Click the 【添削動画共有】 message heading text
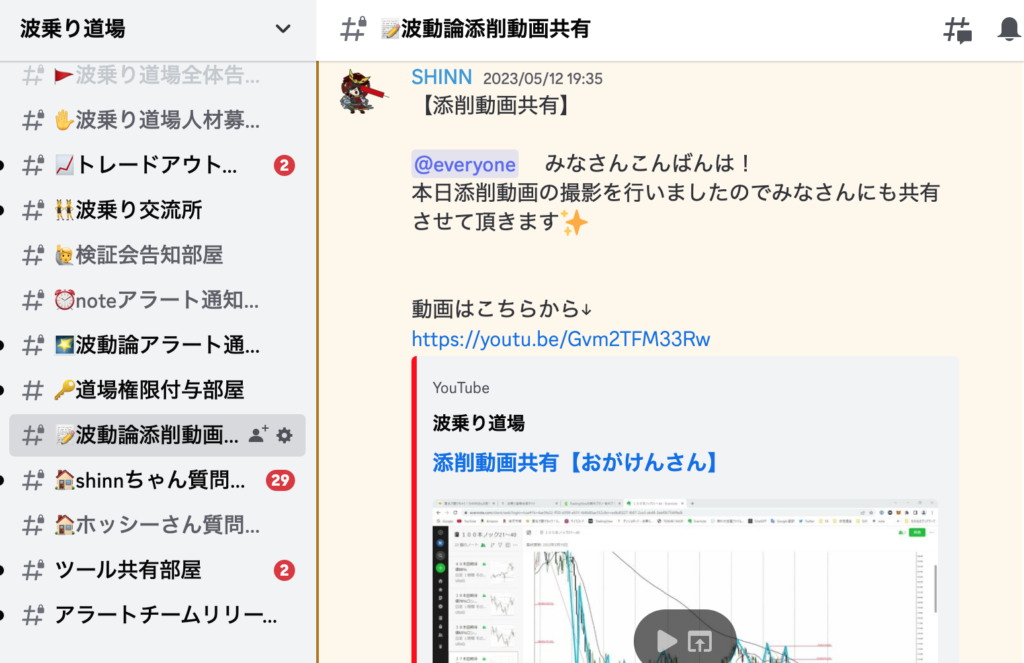1024x663 pixels. (x=495, y=105)
